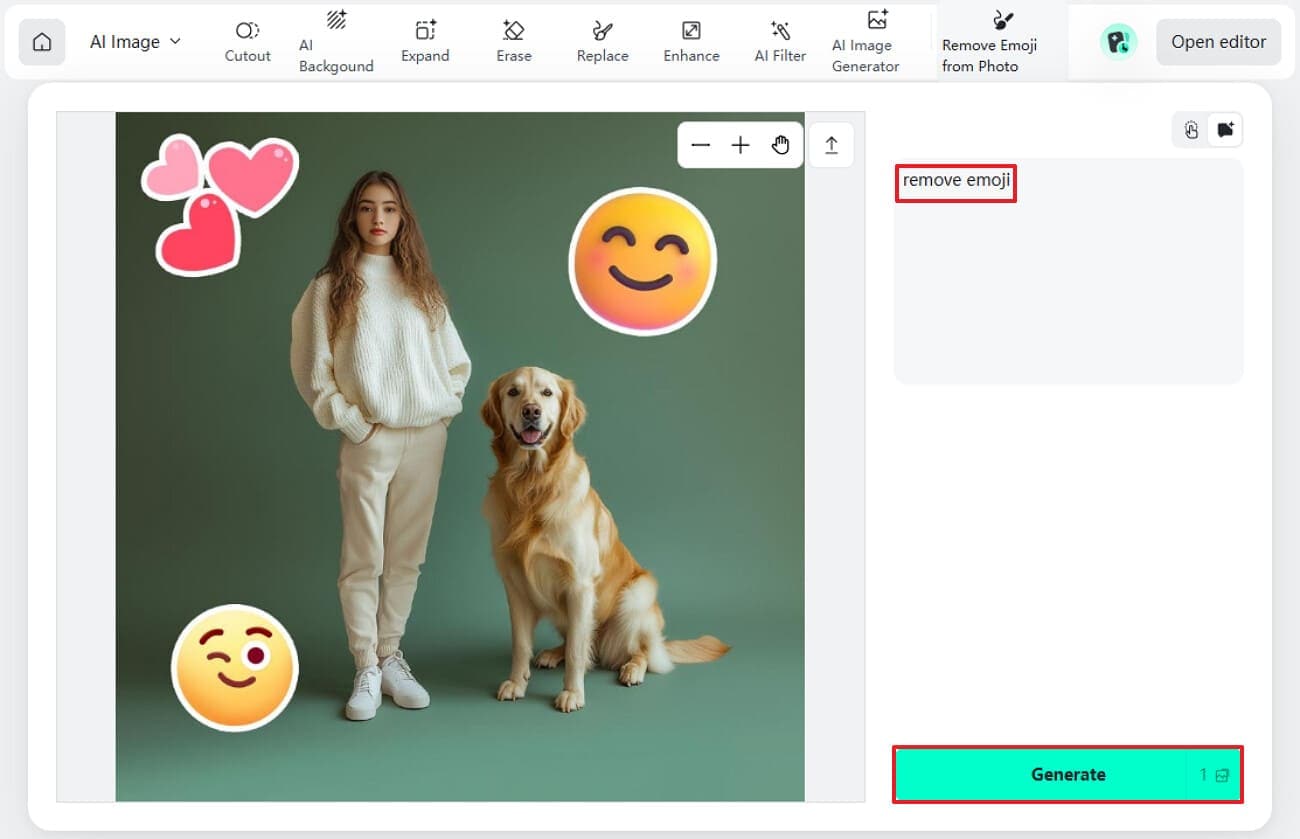
Task: Expand the AI Image dropdown
Action: point(136,42)
